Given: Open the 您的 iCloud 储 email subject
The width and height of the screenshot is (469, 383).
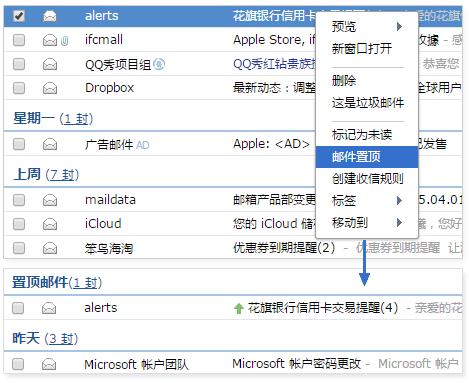Looking at the screenshot, I should click(274, 224).
